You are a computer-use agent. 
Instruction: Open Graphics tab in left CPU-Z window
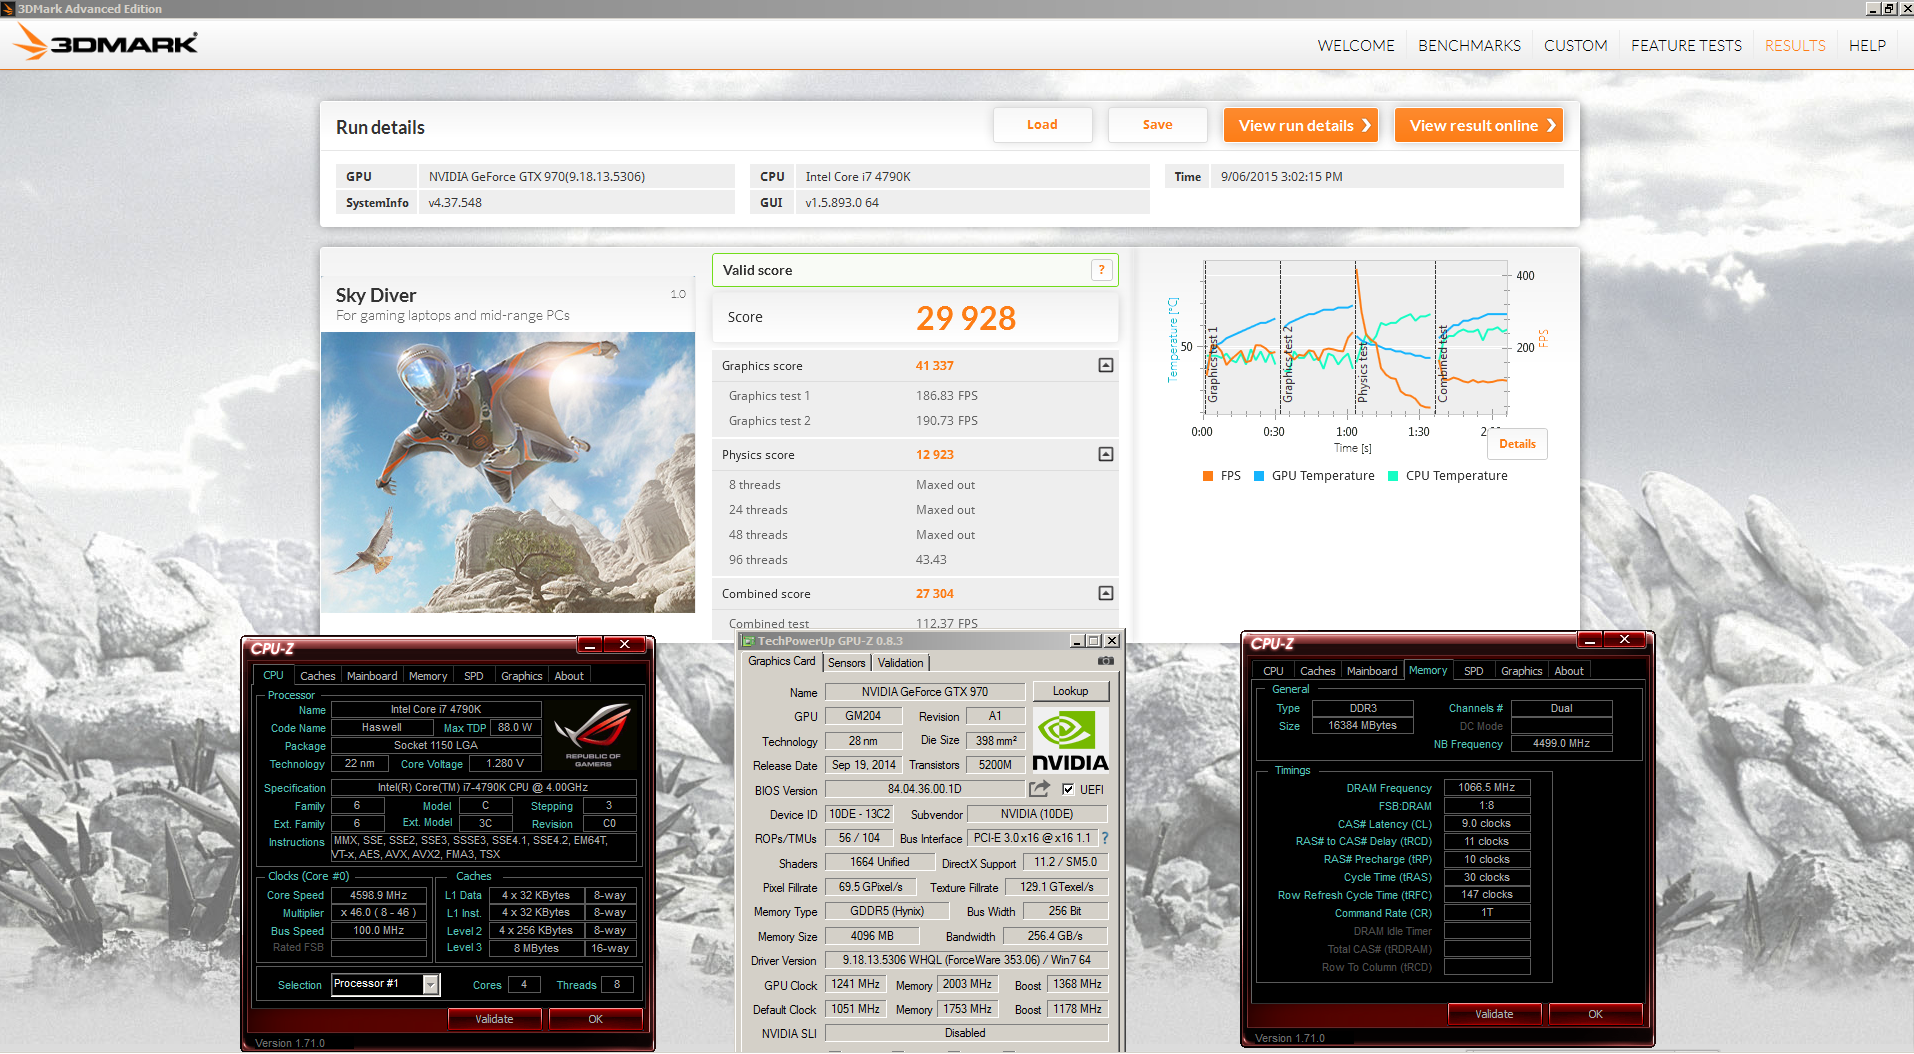coord(521,676)
